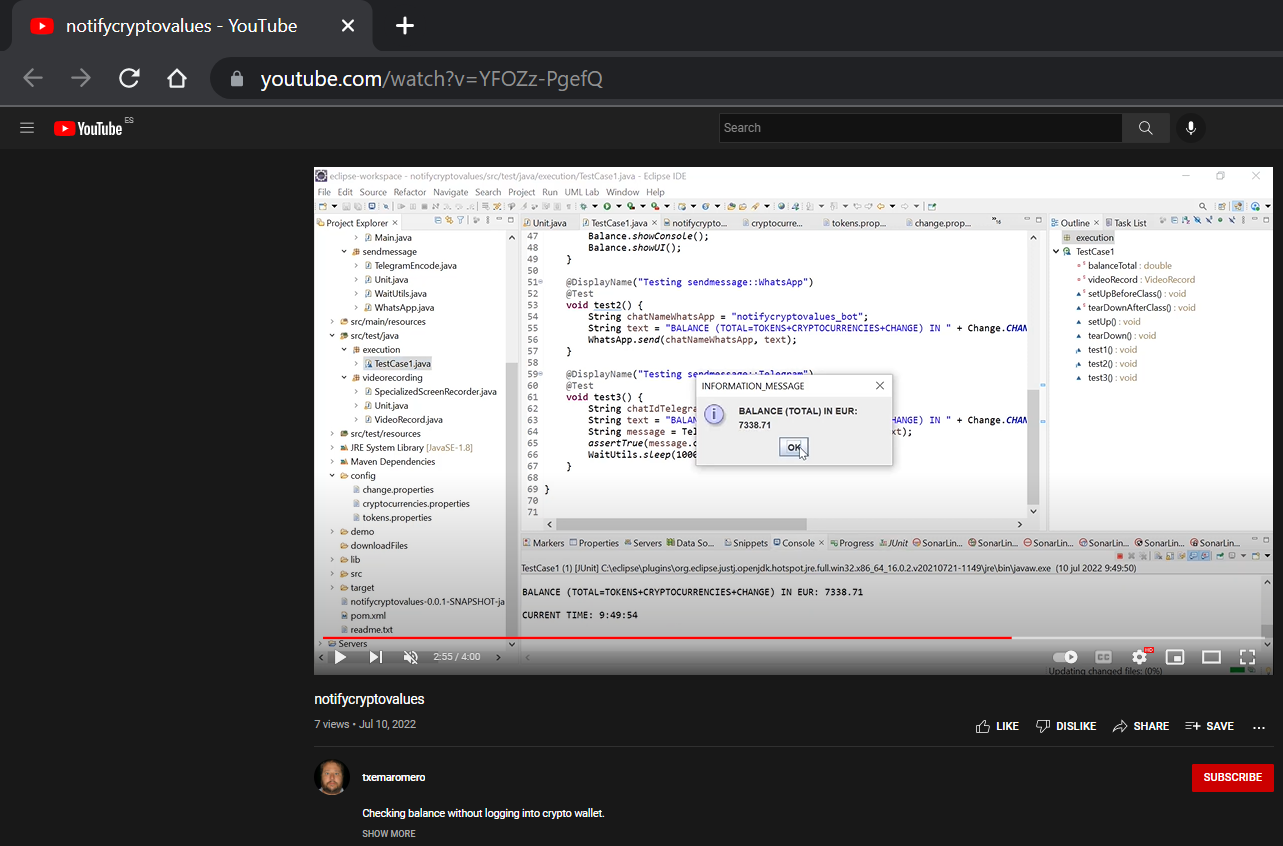The height and width of the screenshot is (846, 1283).
Task: Open txemaromero channel name link
Action: point(394,777)
